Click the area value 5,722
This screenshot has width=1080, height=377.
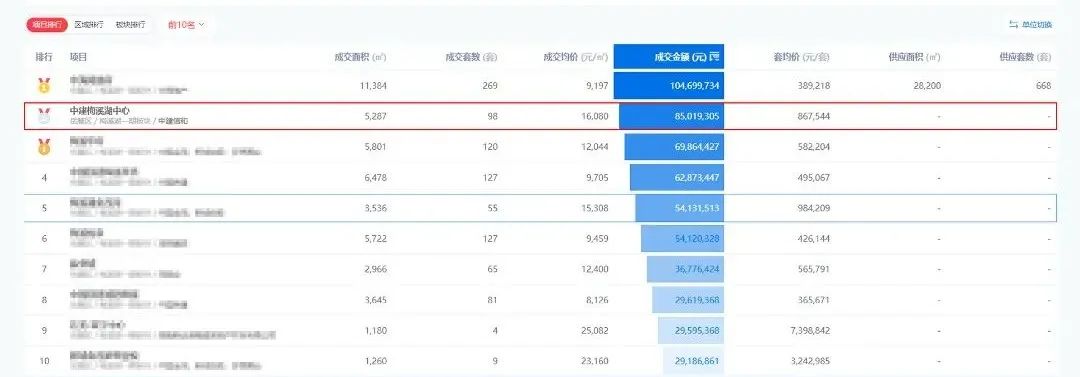coord(375,238)
